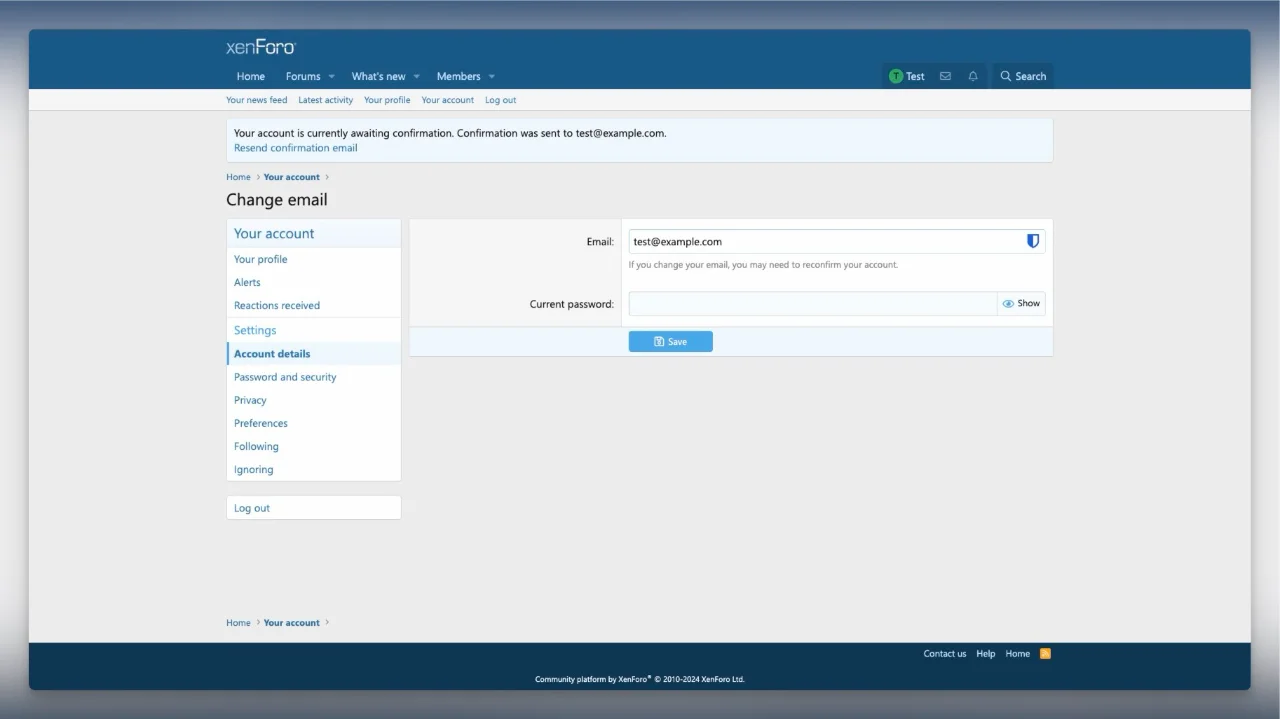Open the conversations envelope icon
Image resolution: width=1280 pixels, height=719 pixels.
(x=945, y=76)
